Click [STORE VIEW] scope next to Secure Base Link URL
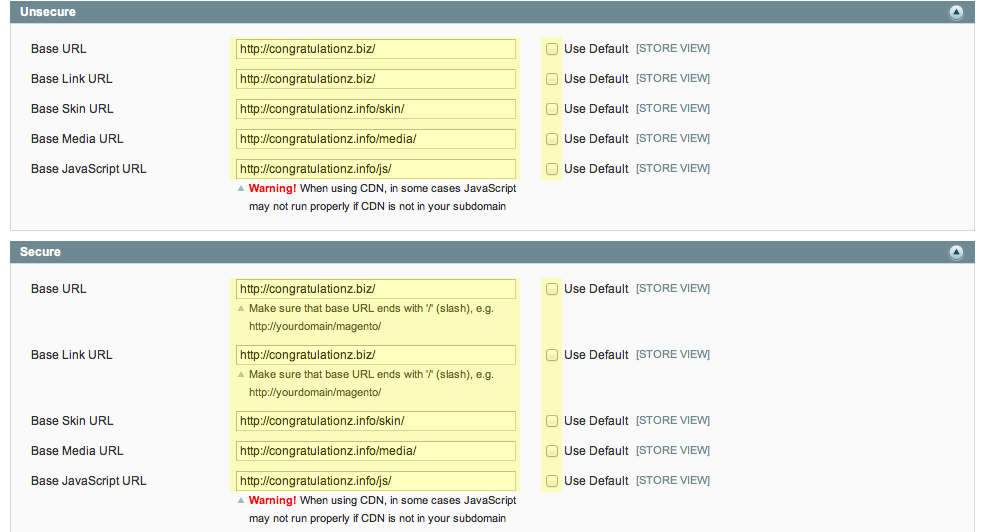985x532 pixels. (x=673, y=354)
